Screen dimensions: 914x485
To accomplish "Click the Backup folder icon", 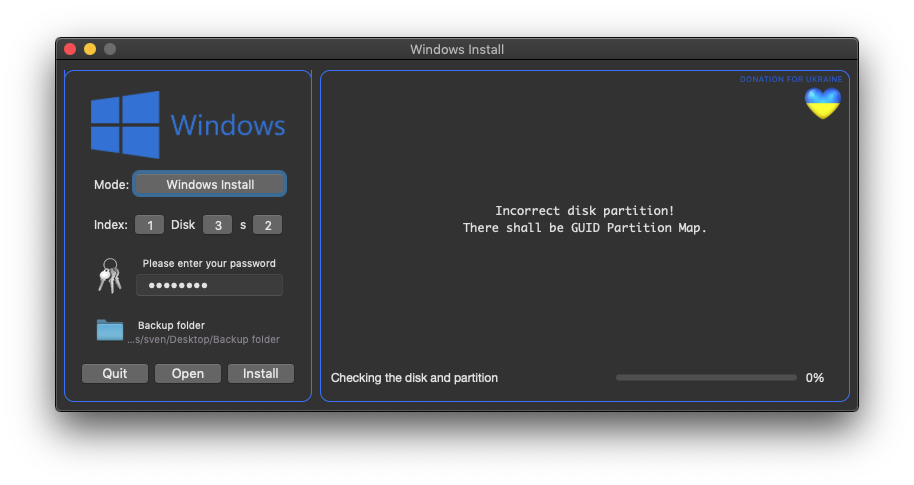I will (x=110, y=330).
